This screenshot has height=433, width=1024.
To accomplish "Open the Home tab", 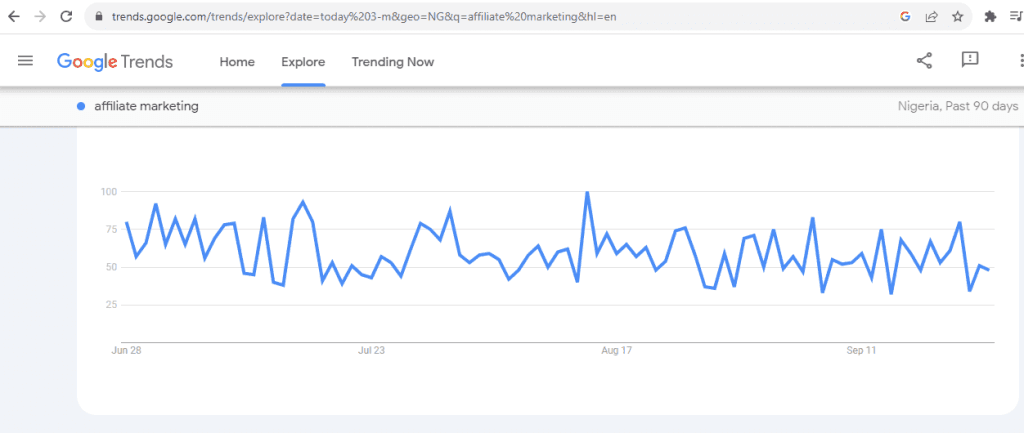I will tap(237, 62).
